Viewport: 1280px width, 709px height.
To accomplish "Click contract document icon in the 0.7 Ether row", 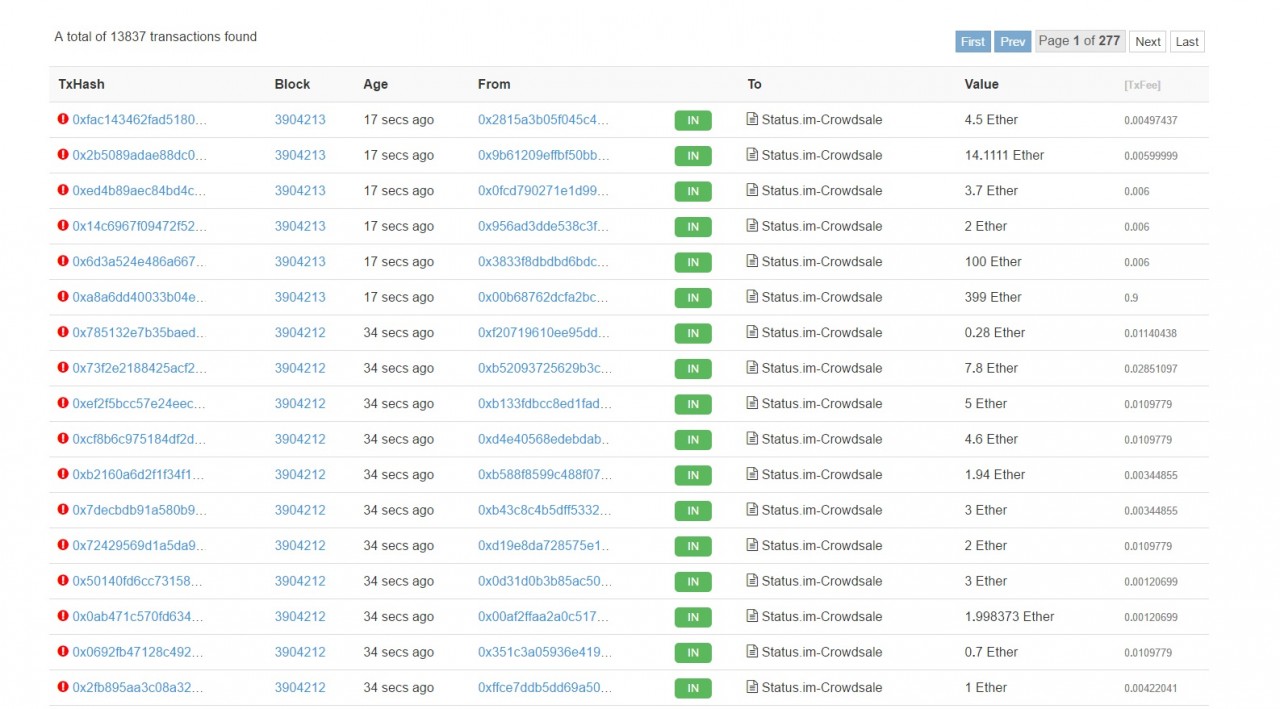I will [753, 652].
